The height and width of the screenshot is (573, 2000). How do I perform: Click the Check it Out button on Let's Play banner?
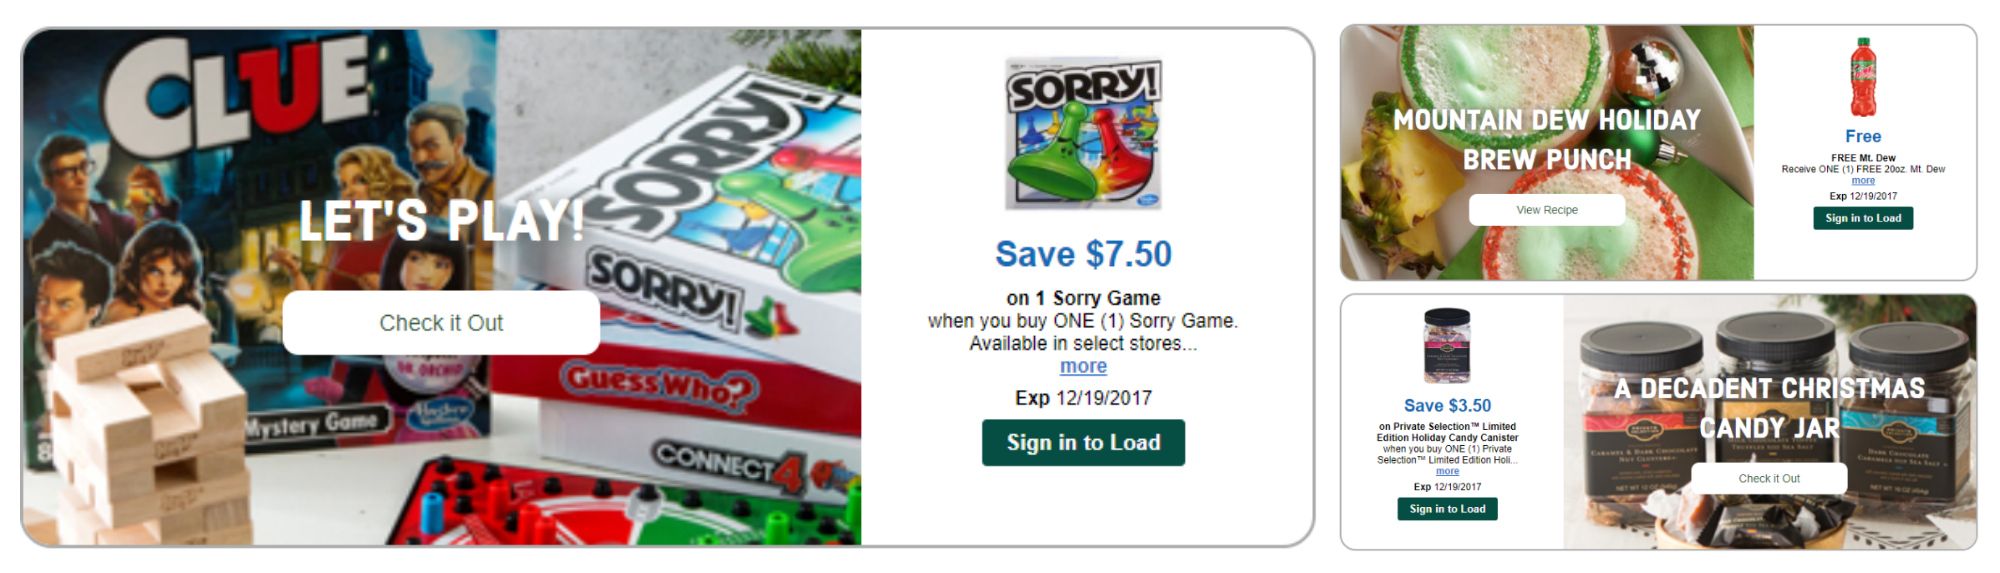441,323
